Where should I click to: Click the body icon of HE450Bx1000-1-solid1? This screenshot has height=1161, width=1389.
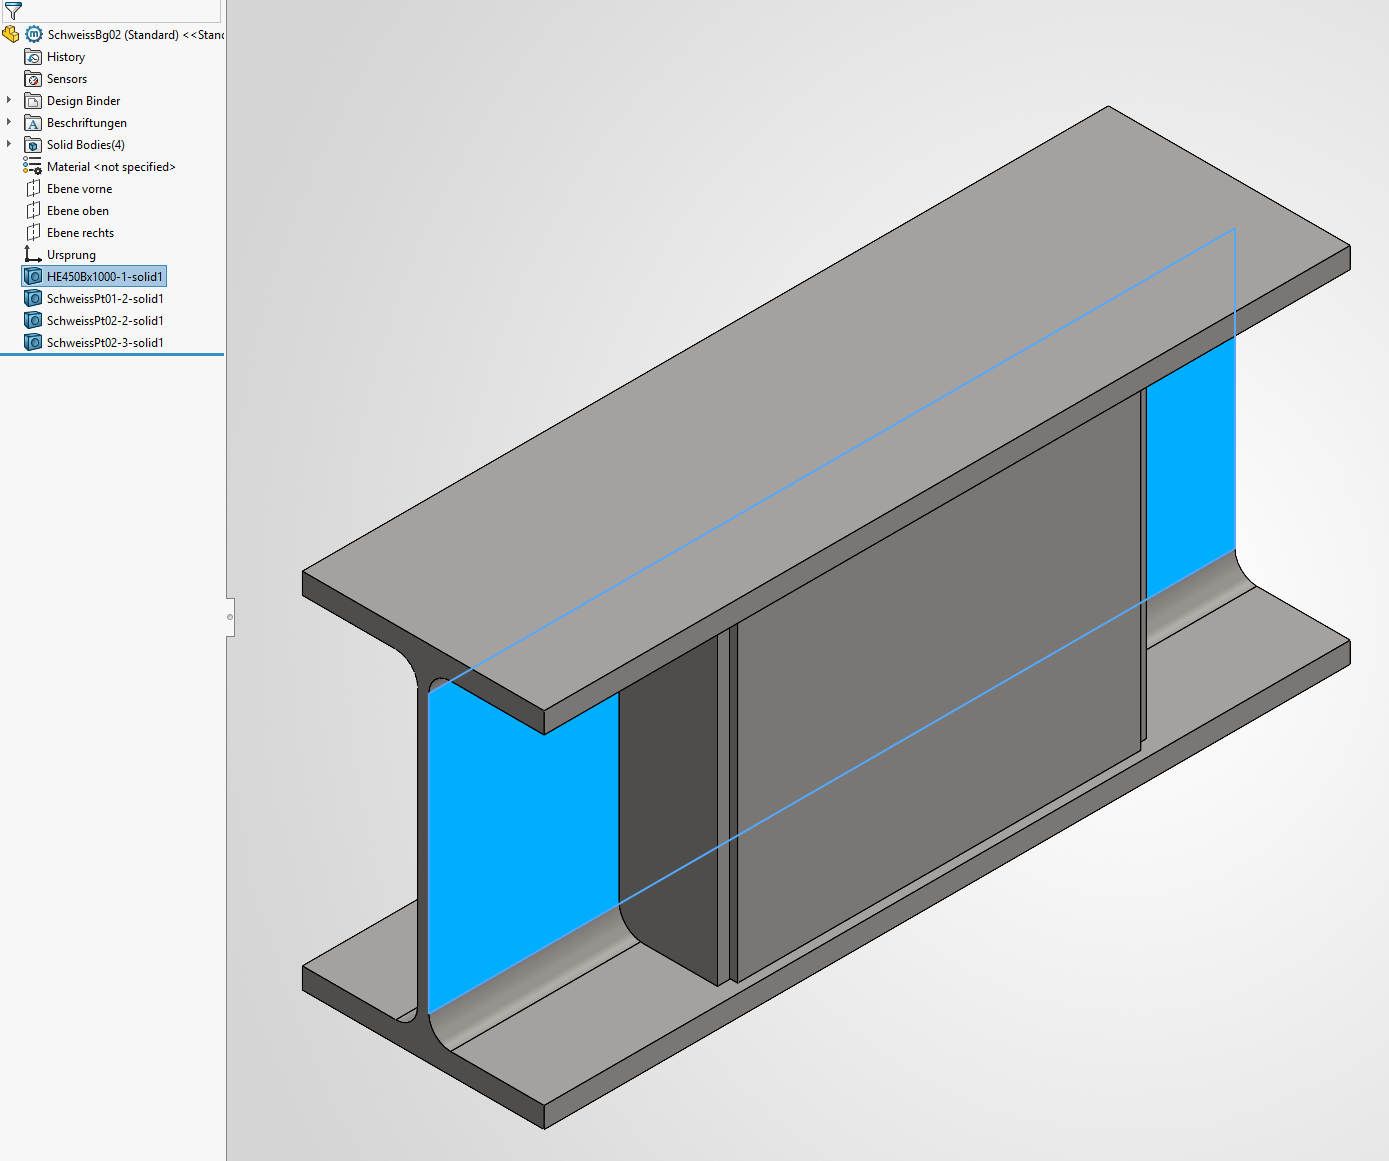33,277
